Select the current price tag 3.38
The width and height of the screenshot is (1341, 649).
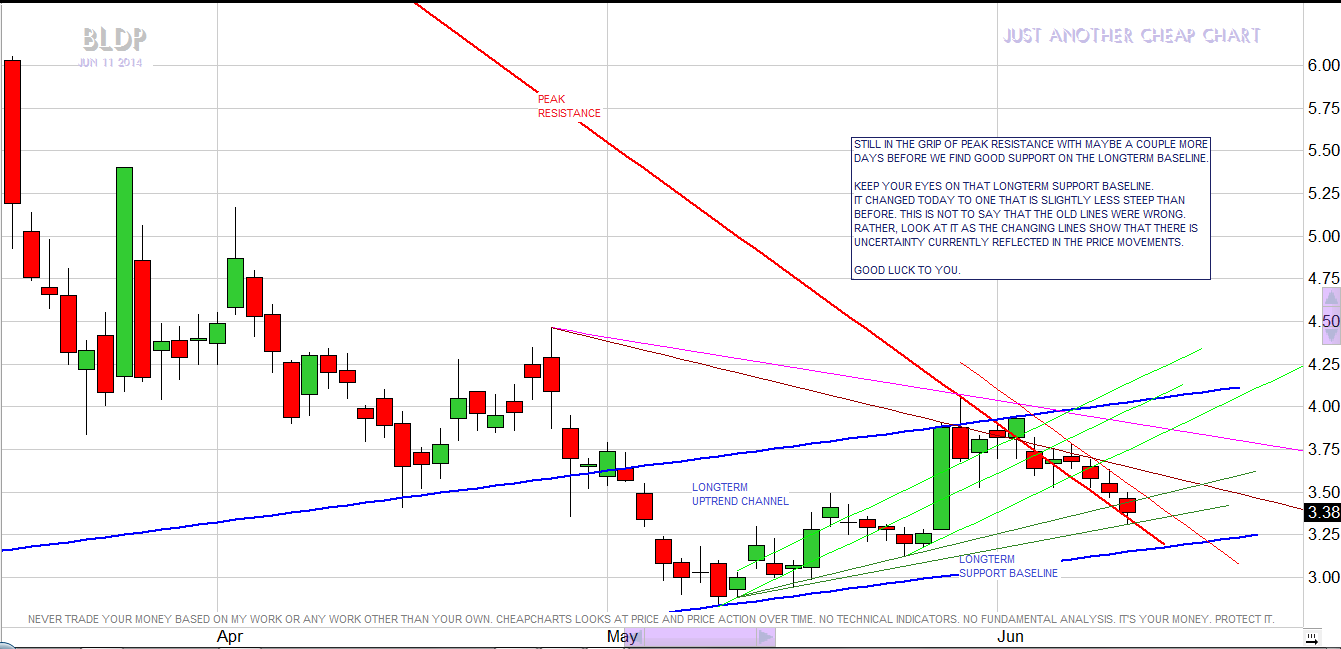tap(1322, 512)
